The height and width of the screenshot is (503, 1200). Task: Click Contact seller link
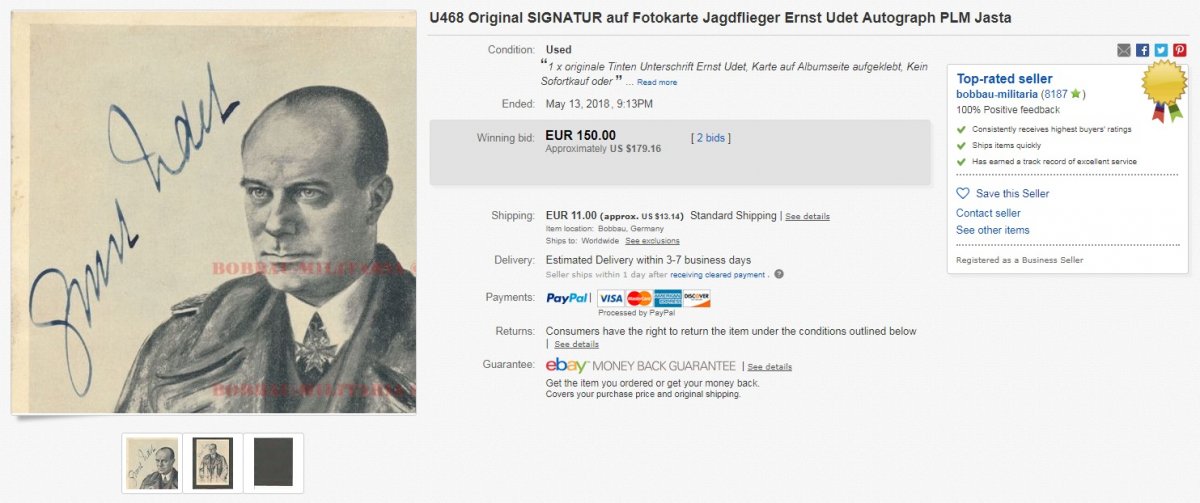pyautogui.click(x=988, y=213)
